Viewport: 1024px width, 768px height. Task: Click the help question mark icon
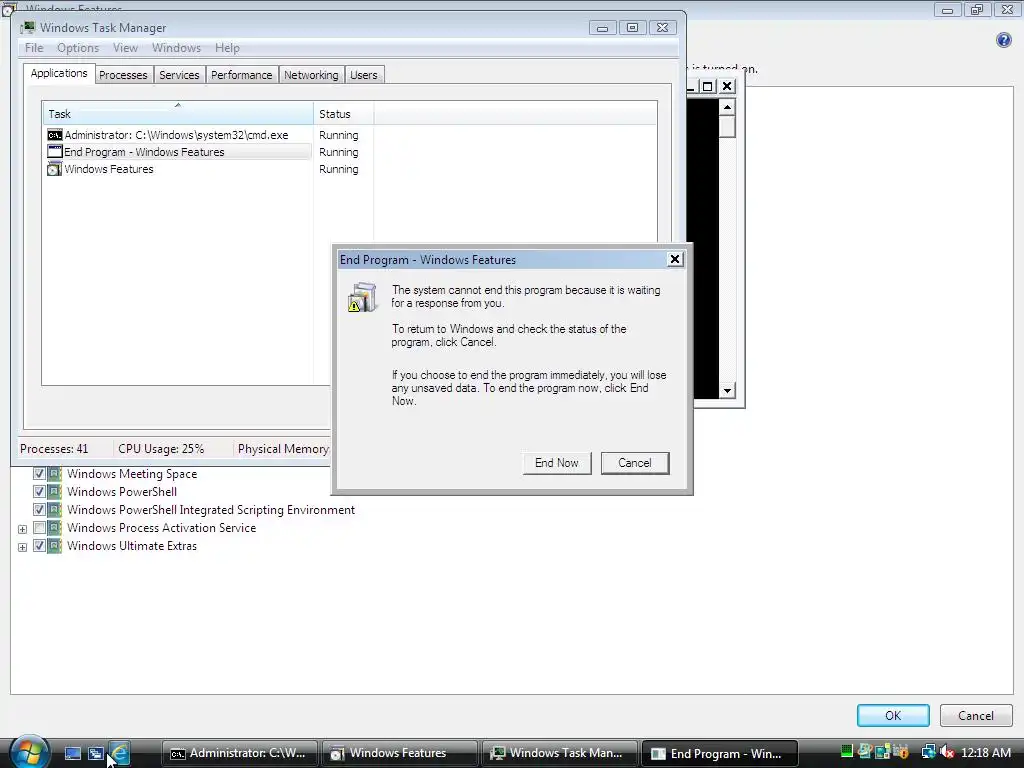point(1004,40)
